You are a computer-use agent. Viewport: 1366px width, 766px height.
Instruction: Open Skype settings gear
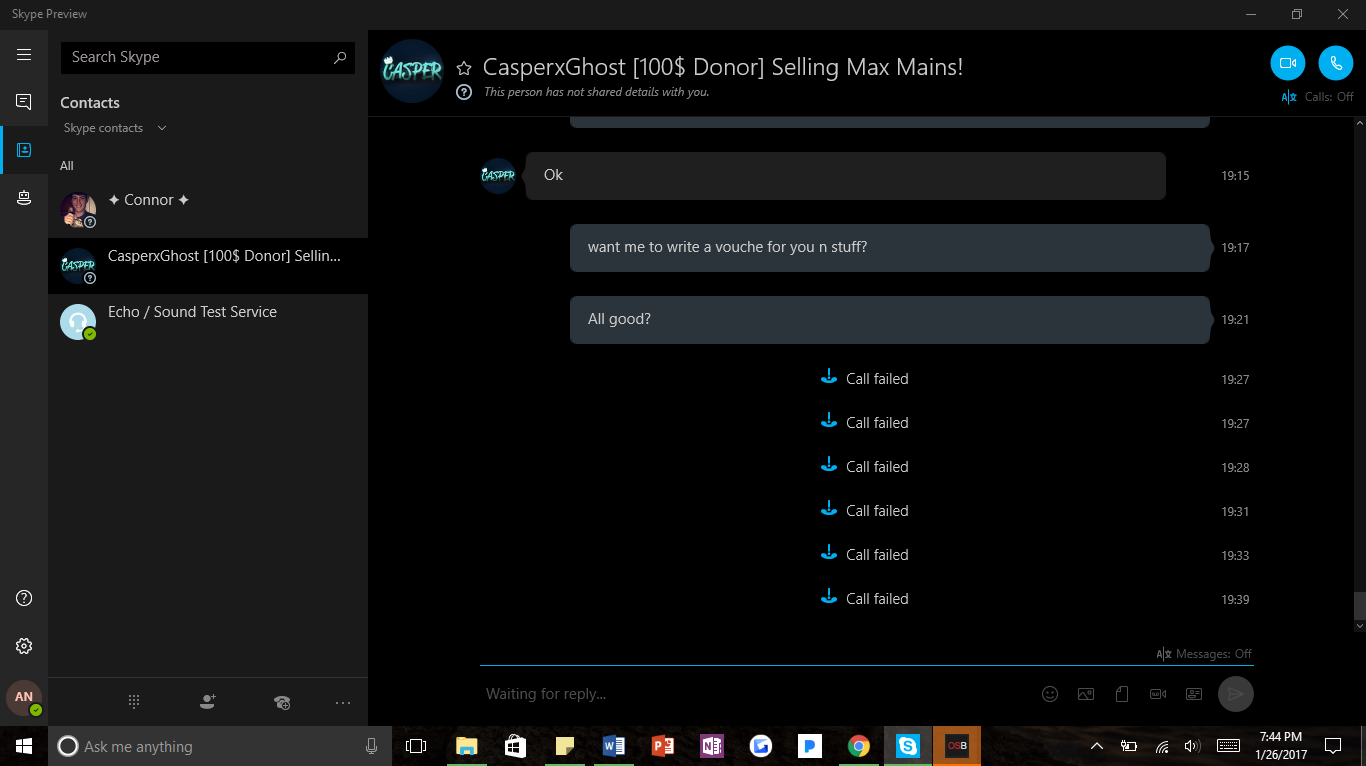[x=24, y=646]
